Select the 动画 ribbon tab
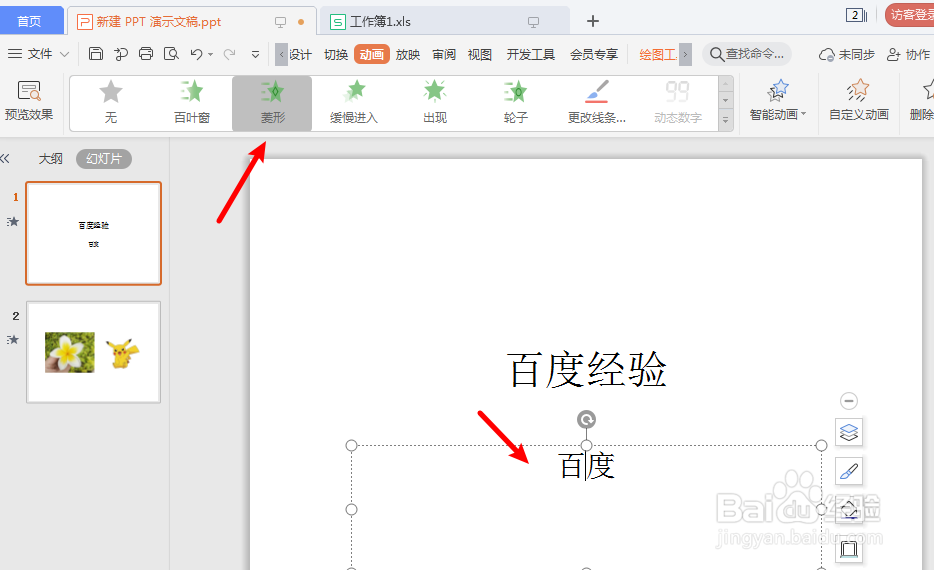The height and width of the screenshot is (570, 934). 372,54
